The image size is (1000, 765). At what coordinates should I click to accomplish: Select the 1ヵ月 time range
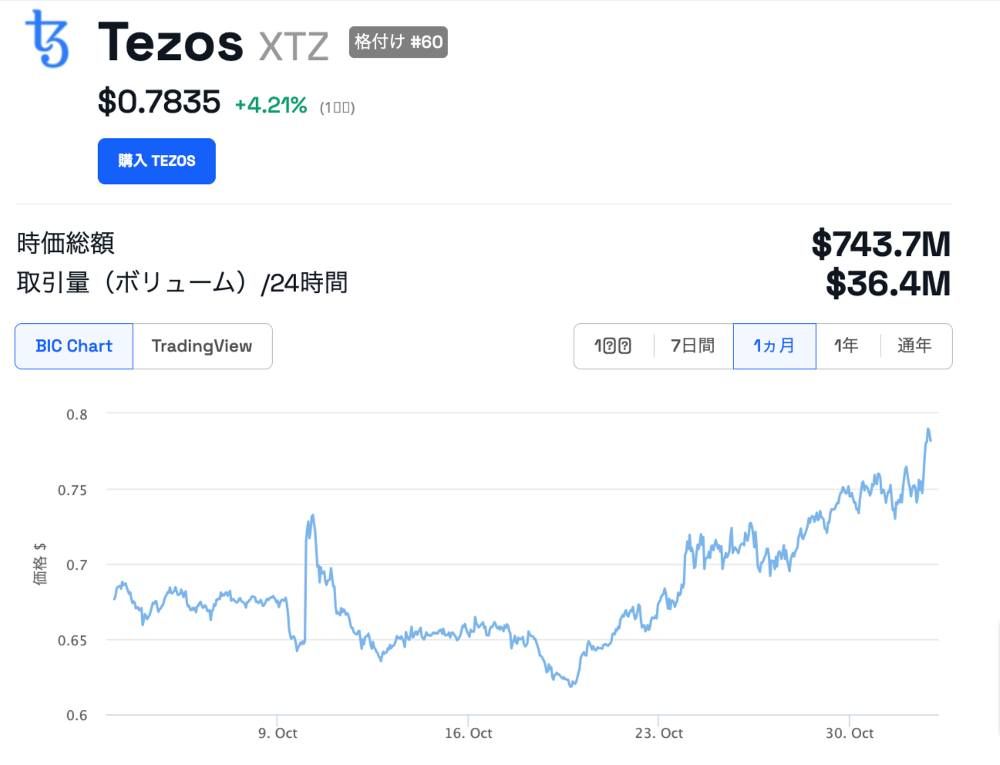click(774, 346)
